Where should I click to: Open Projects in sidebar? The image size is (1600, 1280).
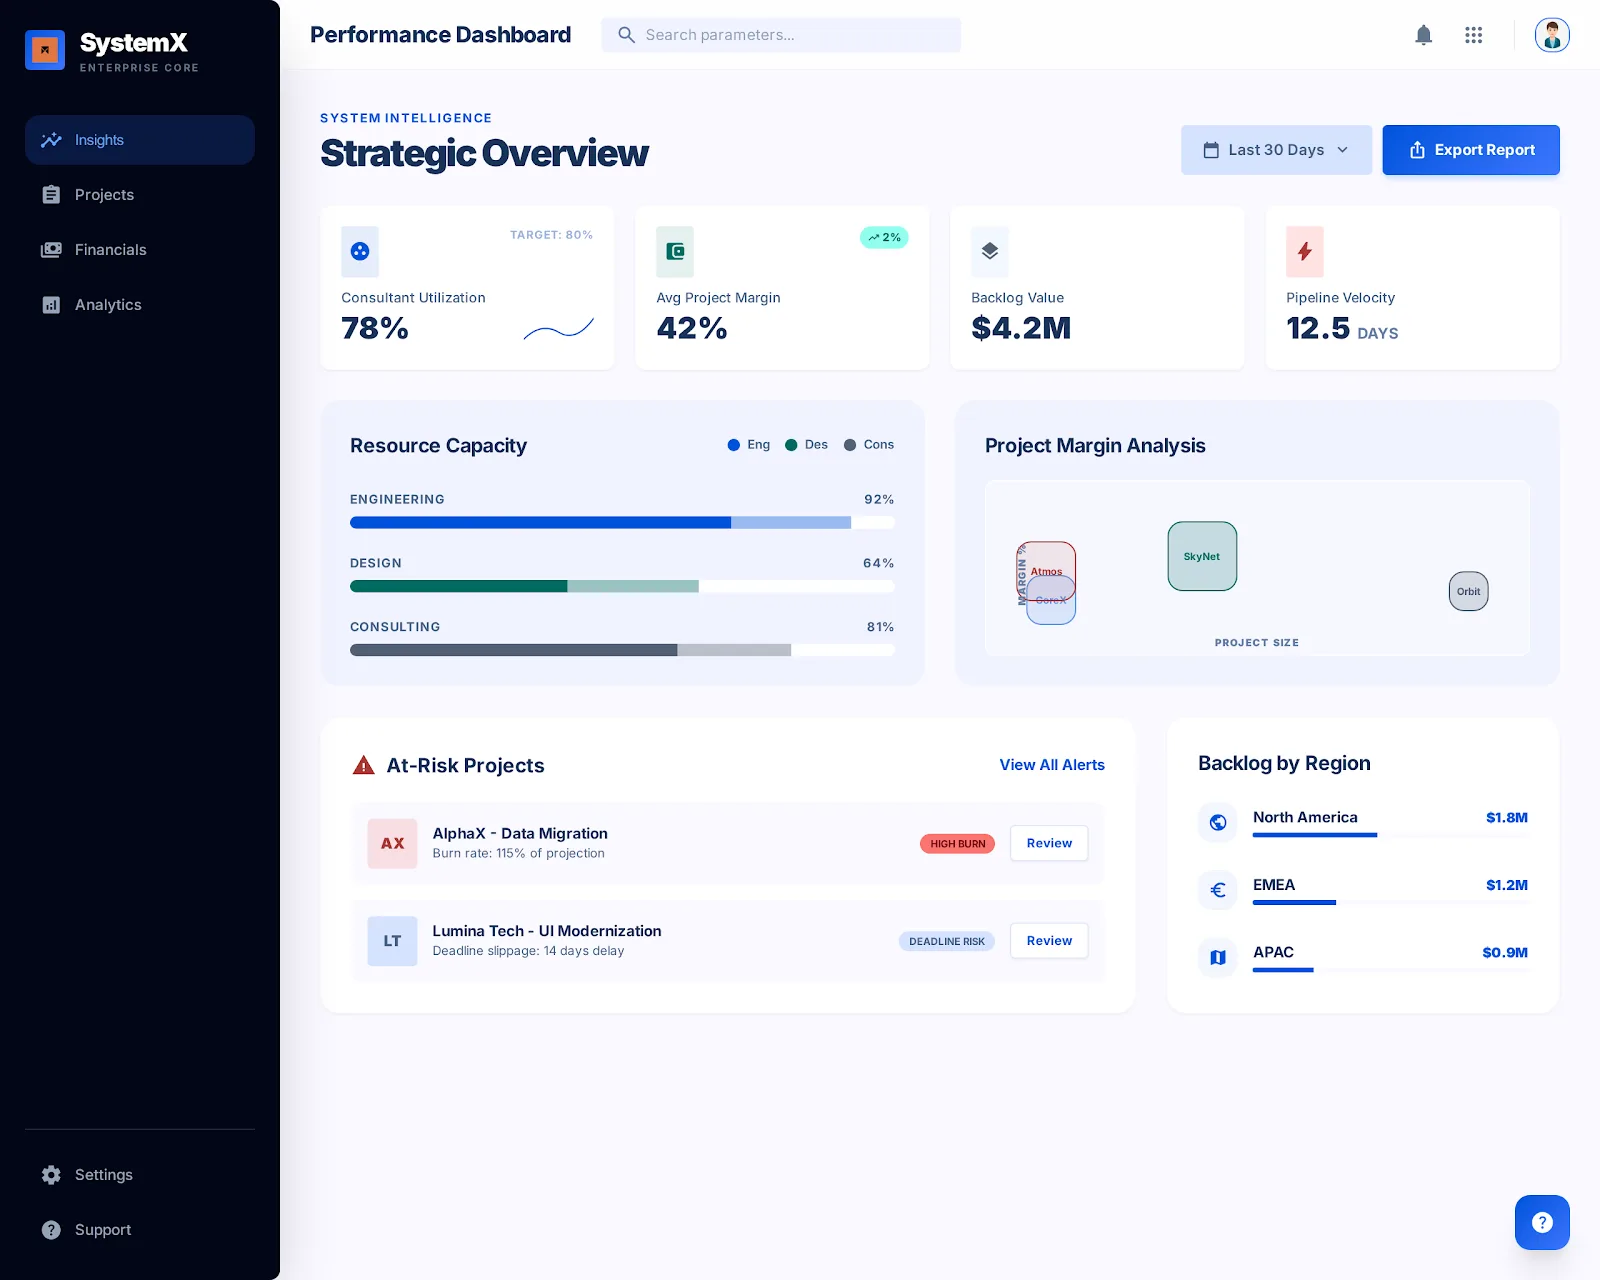140,195
